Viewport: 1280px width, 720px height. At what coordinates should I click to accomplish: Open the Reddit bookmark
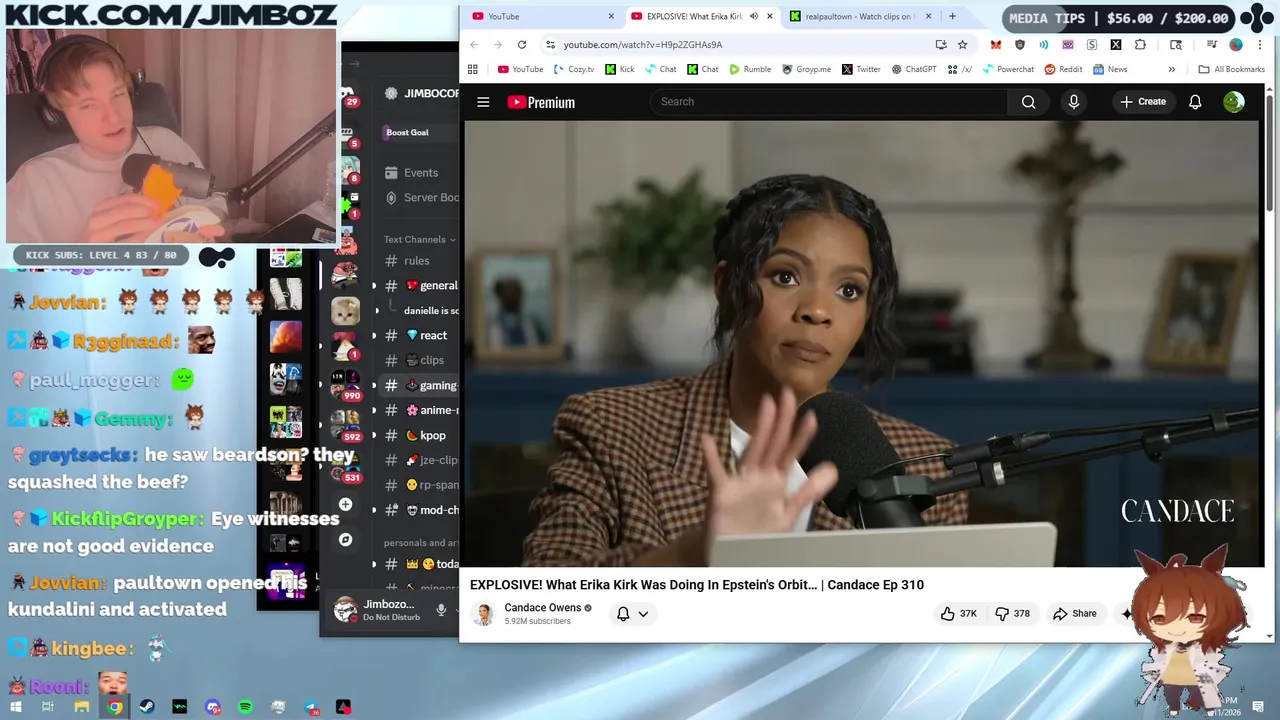[x=1064, y=70]
